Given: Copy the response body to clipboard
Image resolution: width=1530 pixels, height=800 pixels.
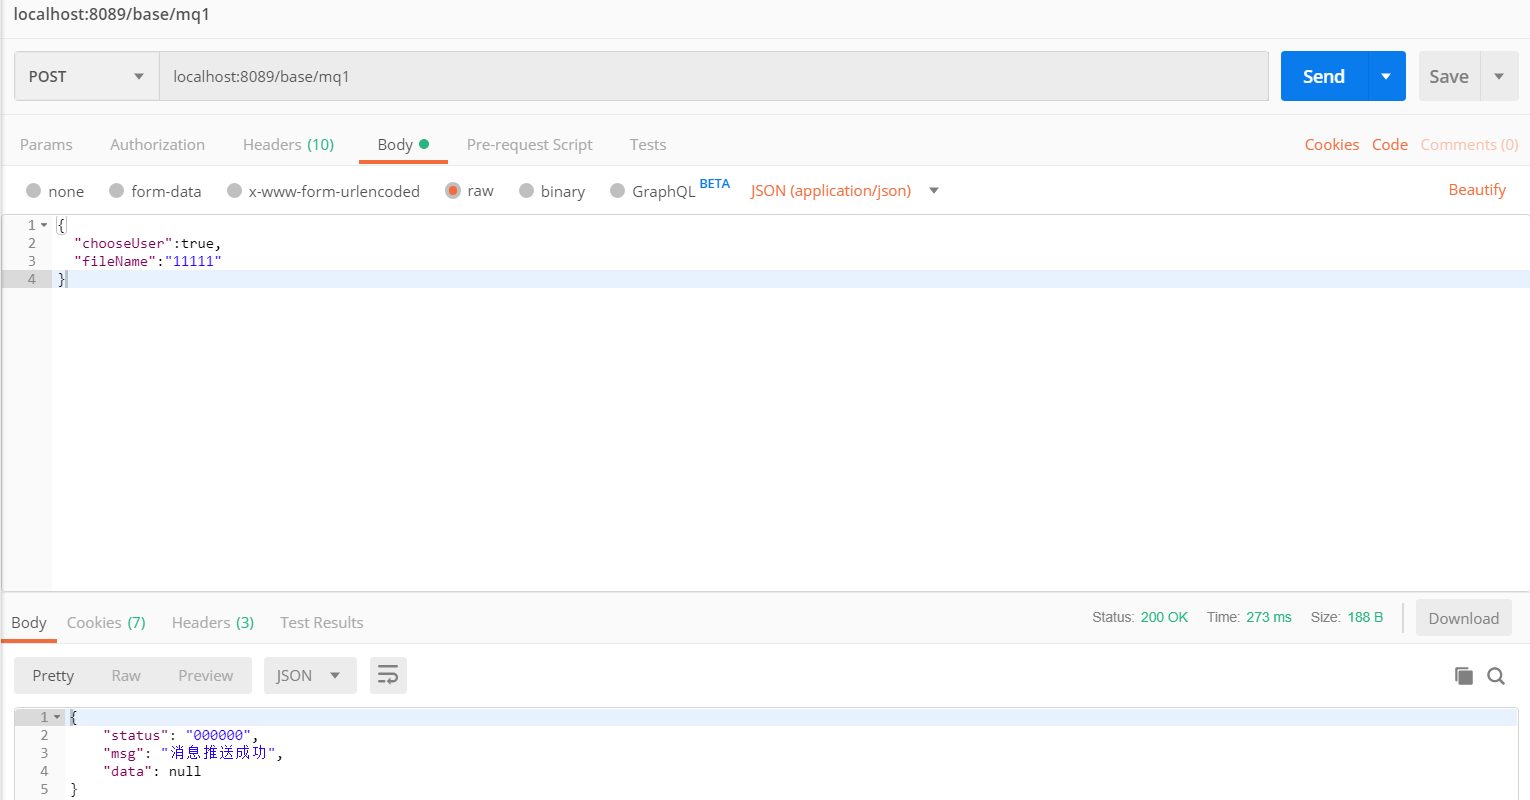Looking at the screenshot, I should click(1463, 675).
